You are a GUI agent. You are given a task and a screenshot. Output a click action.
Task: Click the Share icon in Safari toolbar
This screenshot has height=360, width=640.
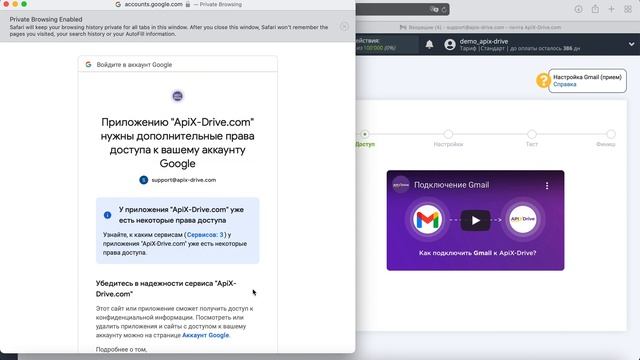click(595, 9)
